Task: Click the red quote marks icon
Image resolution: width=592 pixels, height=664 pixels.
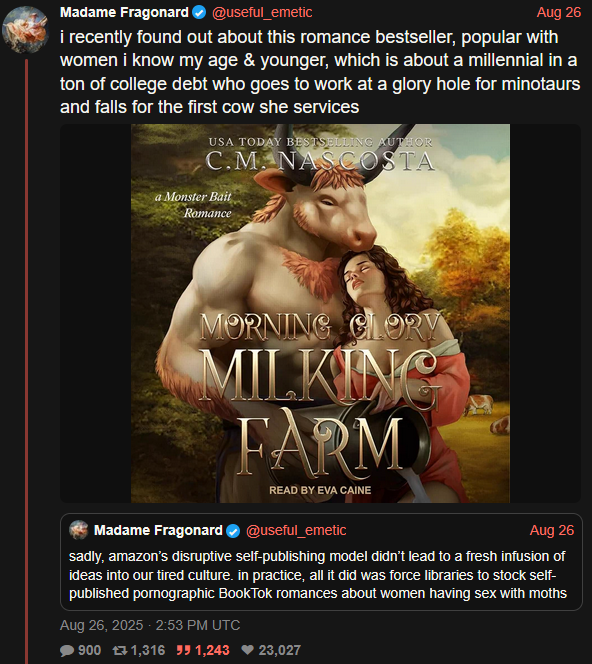Action: [x=183, y=650]
